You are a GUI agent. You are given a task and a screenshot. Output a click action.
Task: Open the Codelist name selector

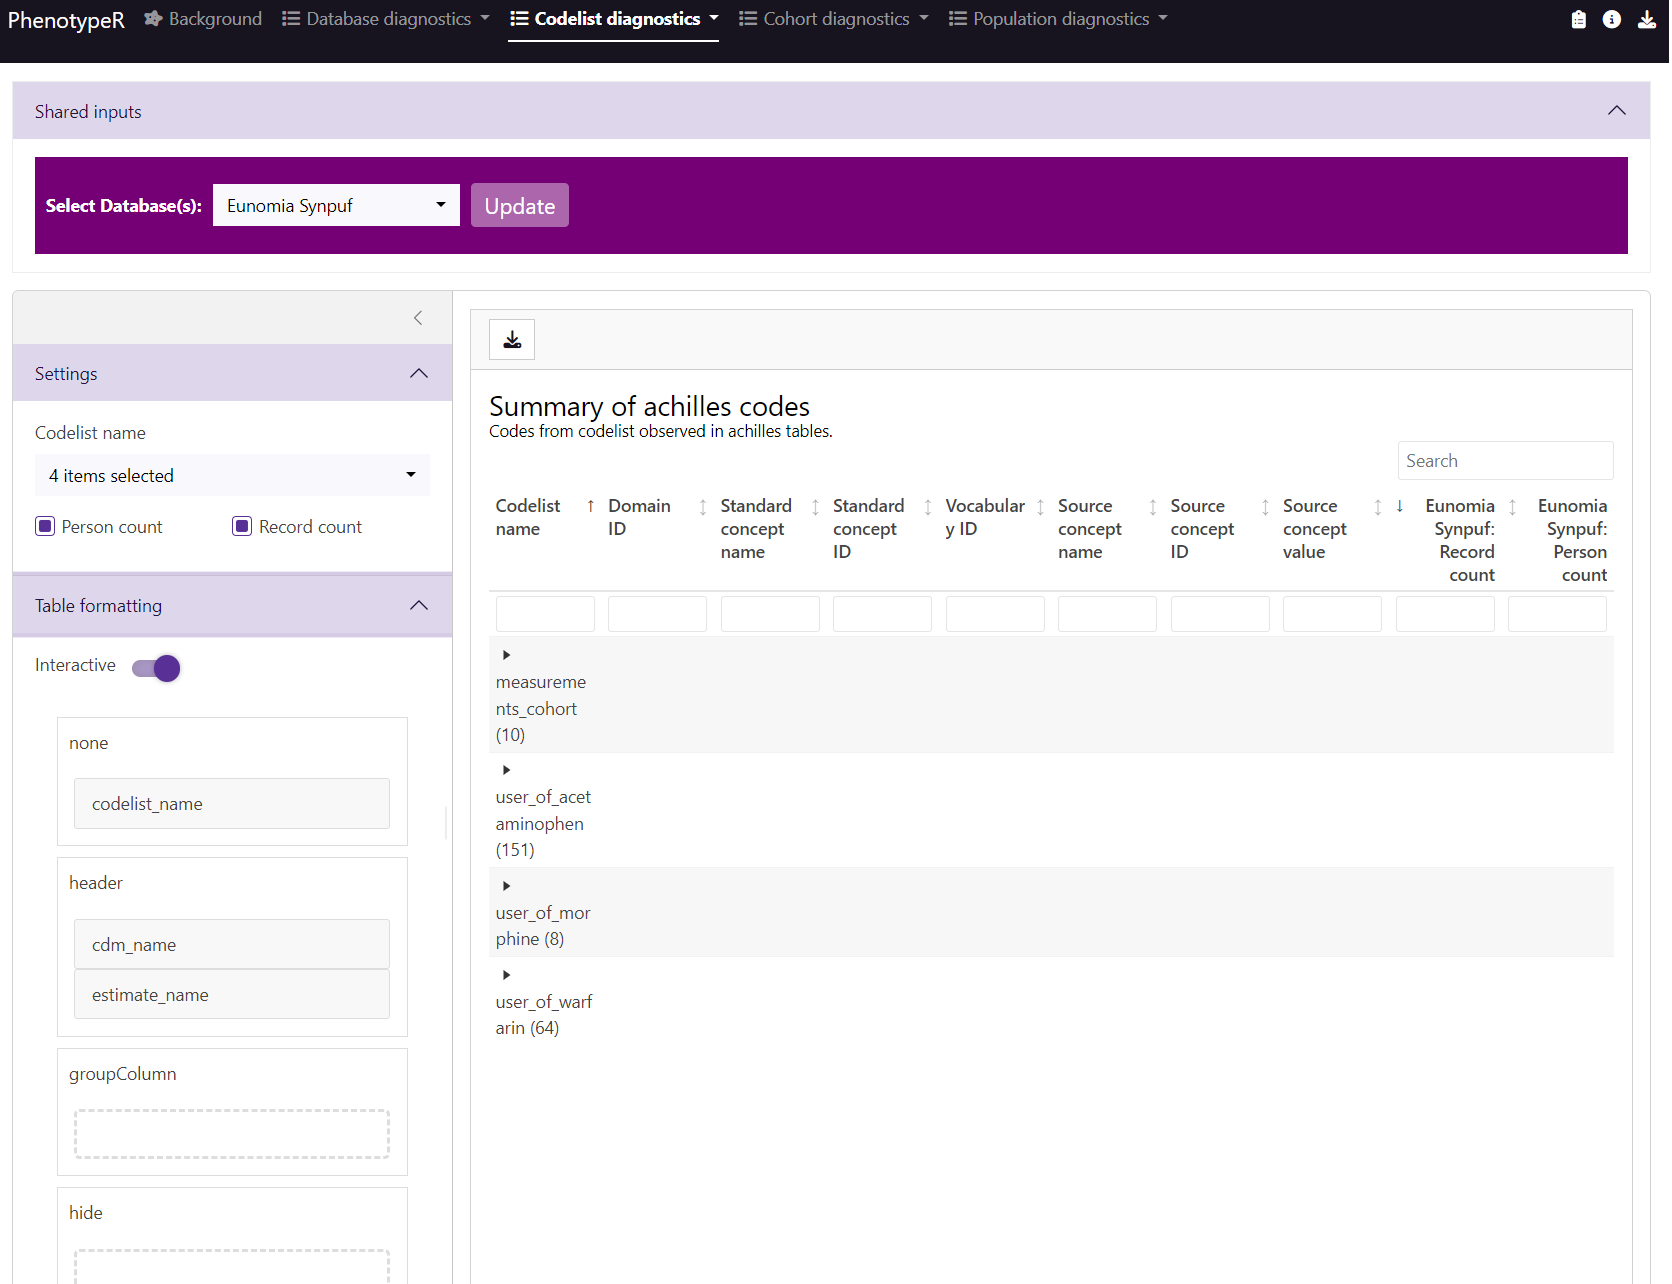(232, 476)
